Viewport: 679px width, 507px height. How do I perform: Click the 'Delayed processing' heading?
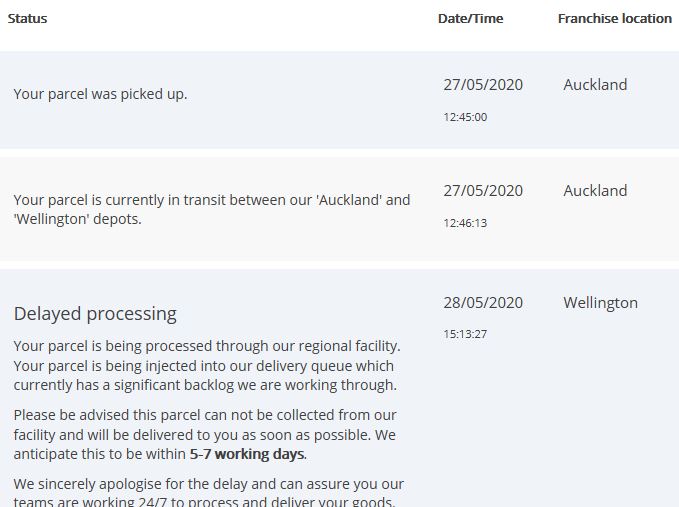(x=95, y=314)
